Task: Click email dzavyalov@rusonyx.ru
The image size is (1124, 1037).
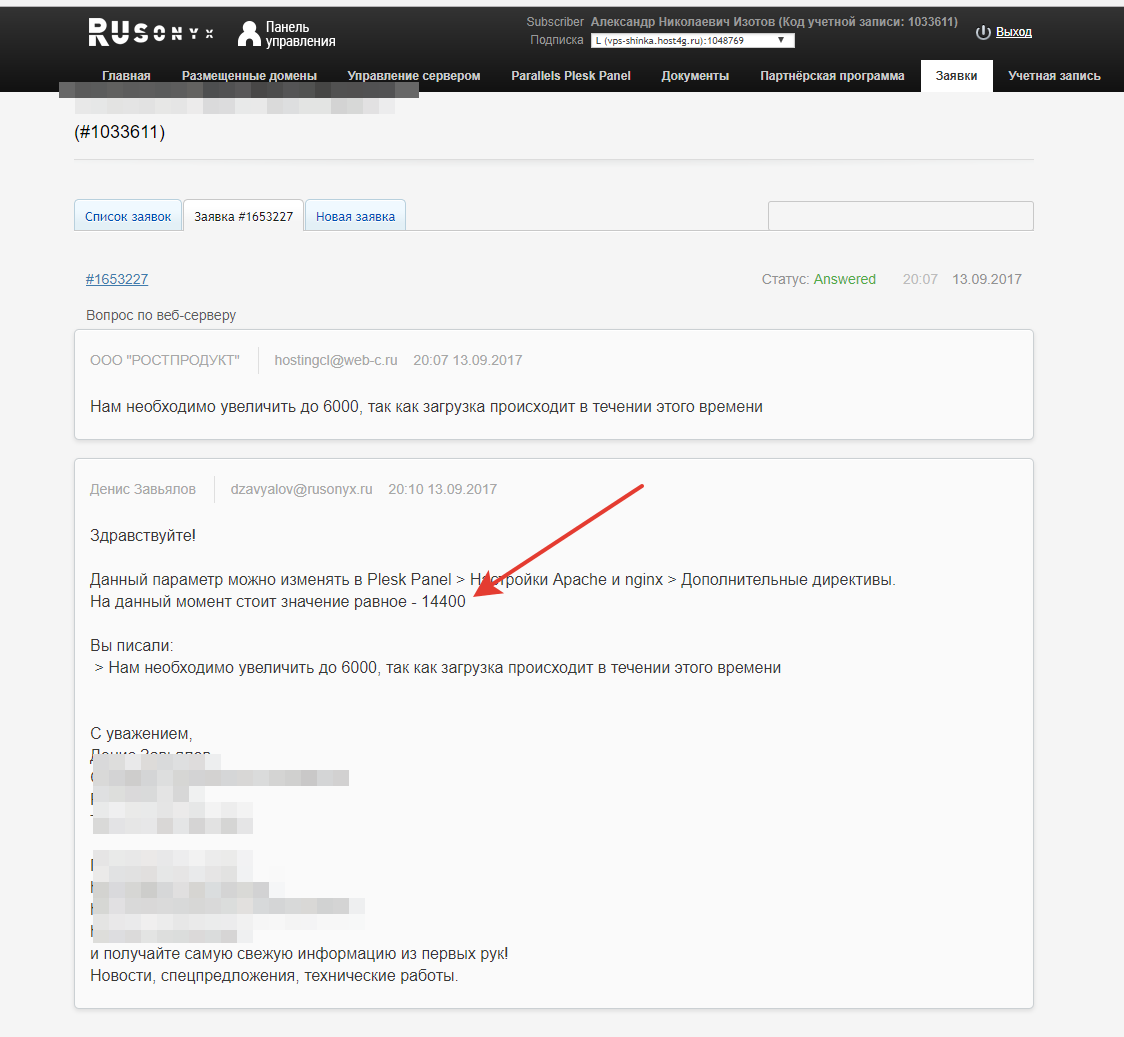Action: coord(301,489)
